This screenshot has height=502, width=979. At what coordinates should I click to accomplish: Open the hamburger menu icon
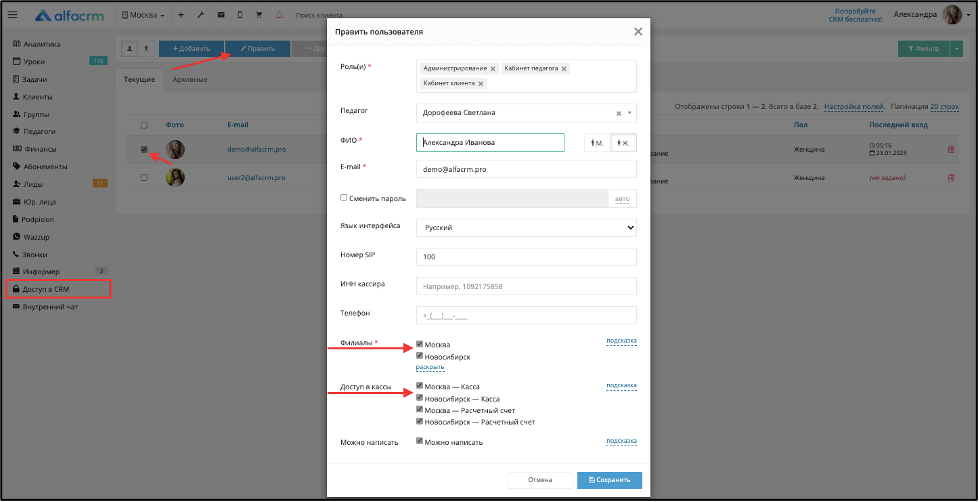click(x=12, y=15)
